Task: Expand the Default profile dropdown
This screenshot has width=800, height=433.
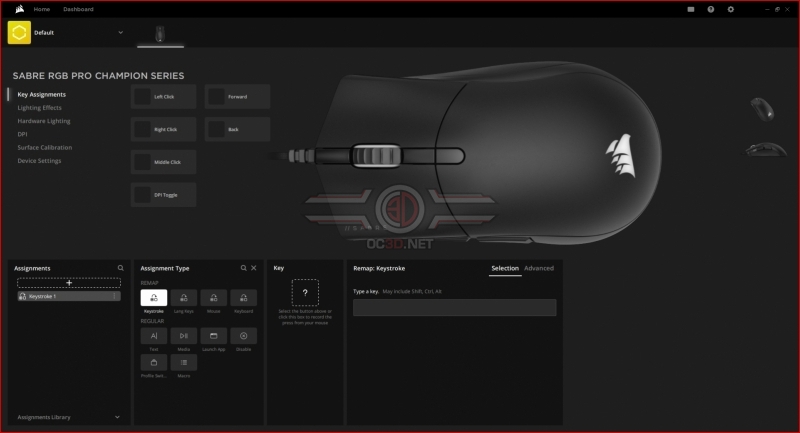Action: (120, 33)
